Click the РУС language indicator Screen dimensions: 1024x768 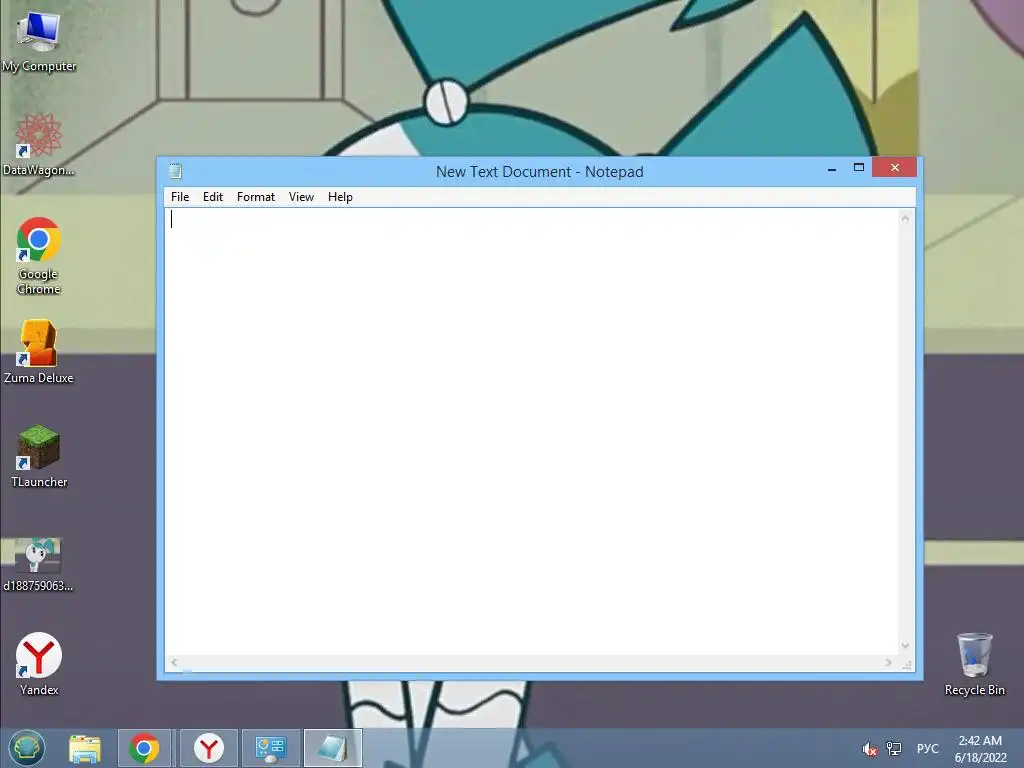[927, 748]
